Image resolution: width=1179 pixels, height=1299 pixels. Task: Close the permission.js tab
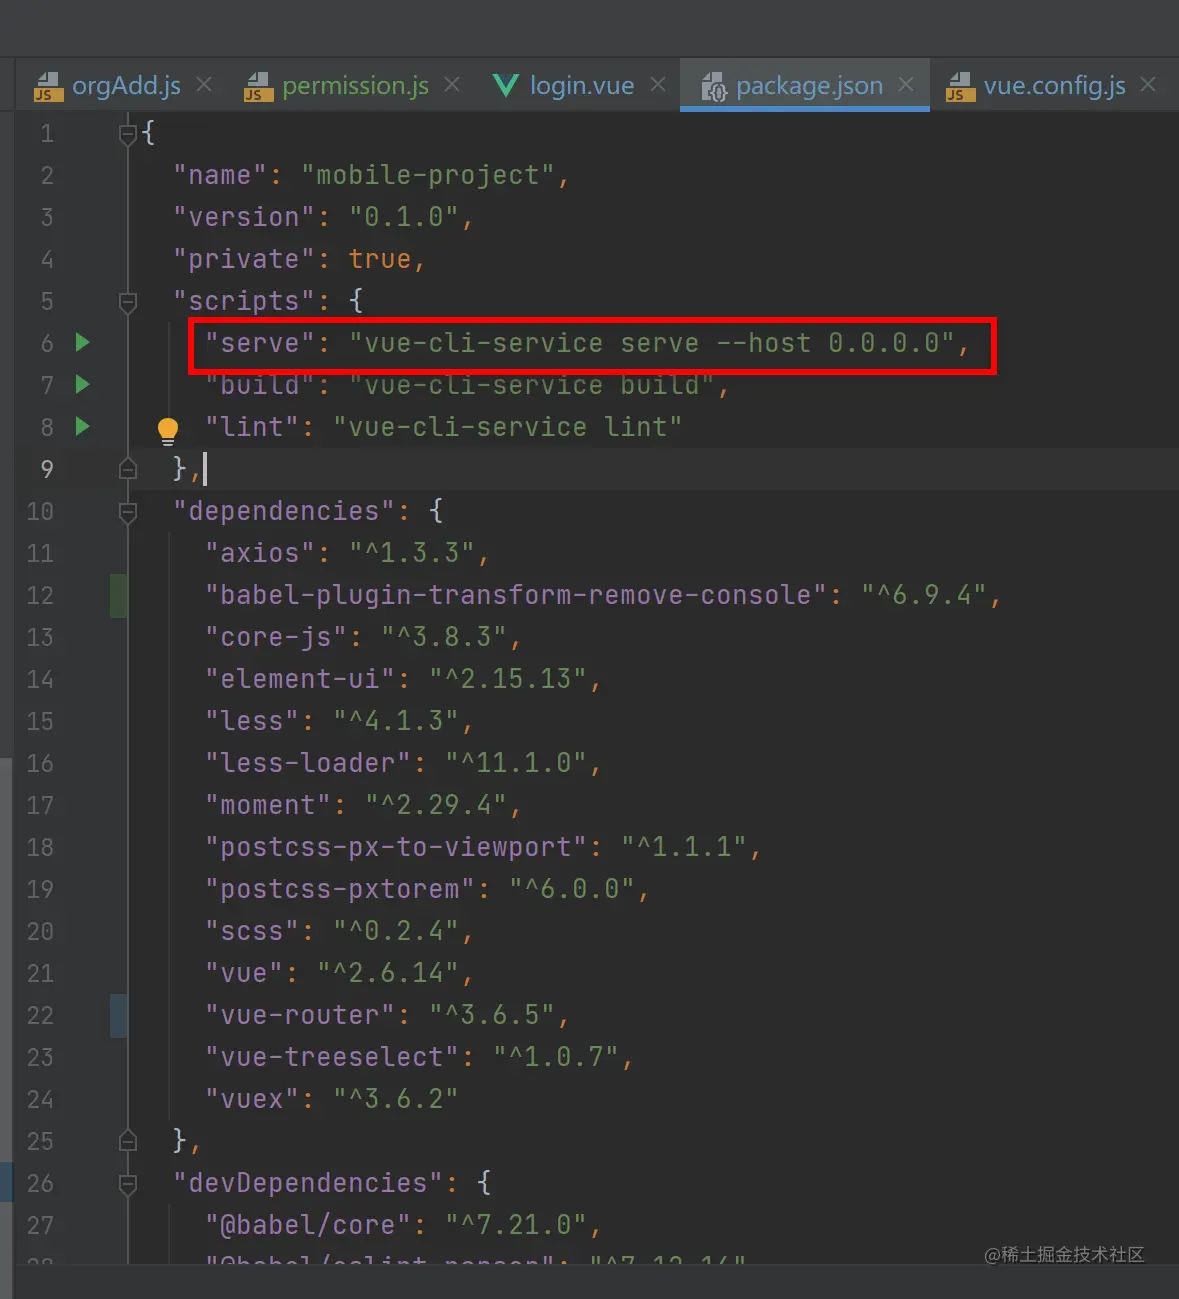pyautogui.click(x=452, y=85)
